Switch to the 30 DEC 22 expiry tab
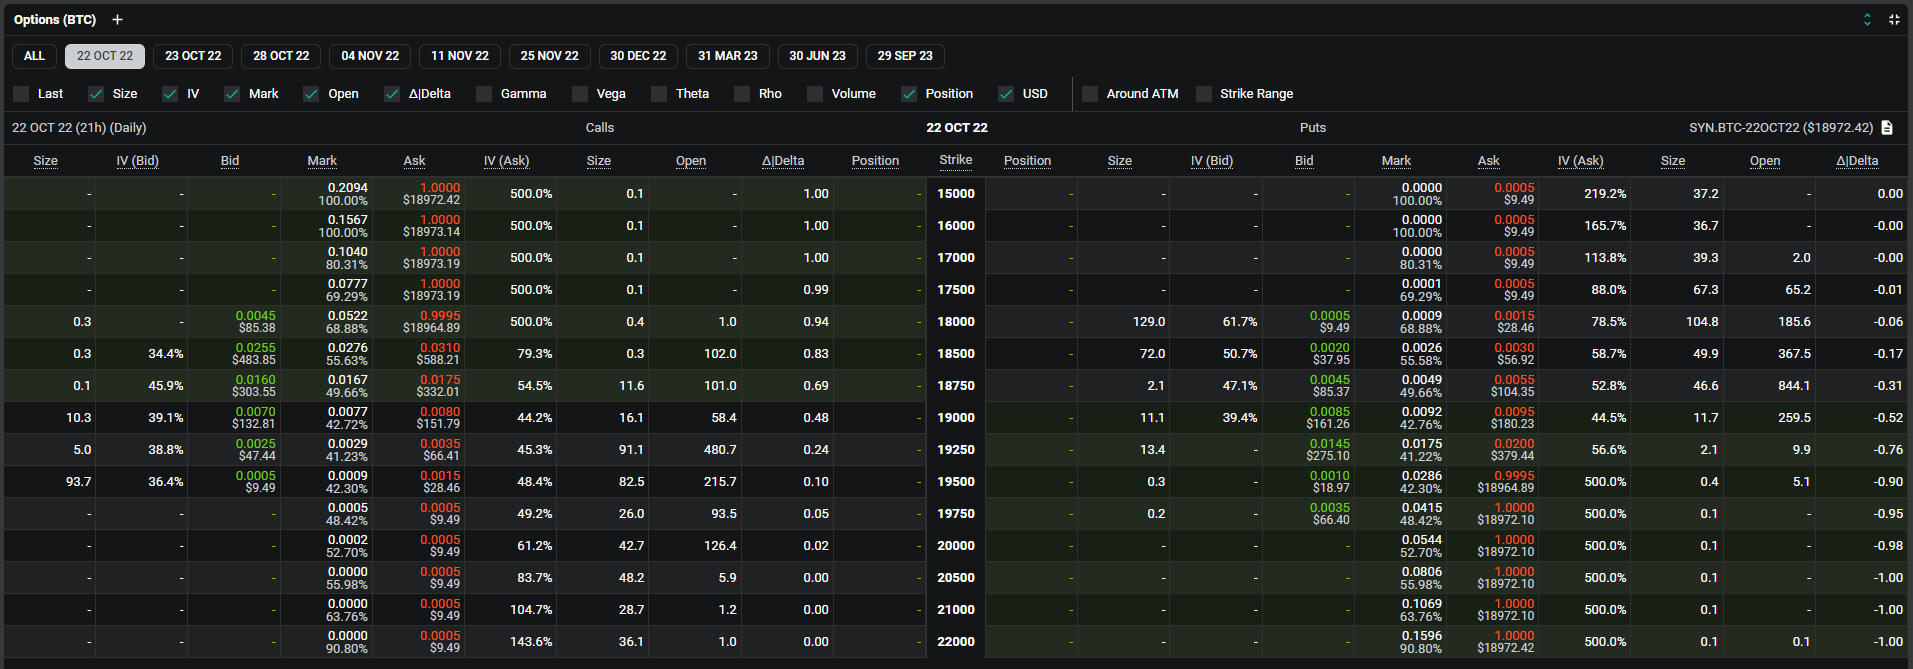1913x669 pixels. click(638, 56)
